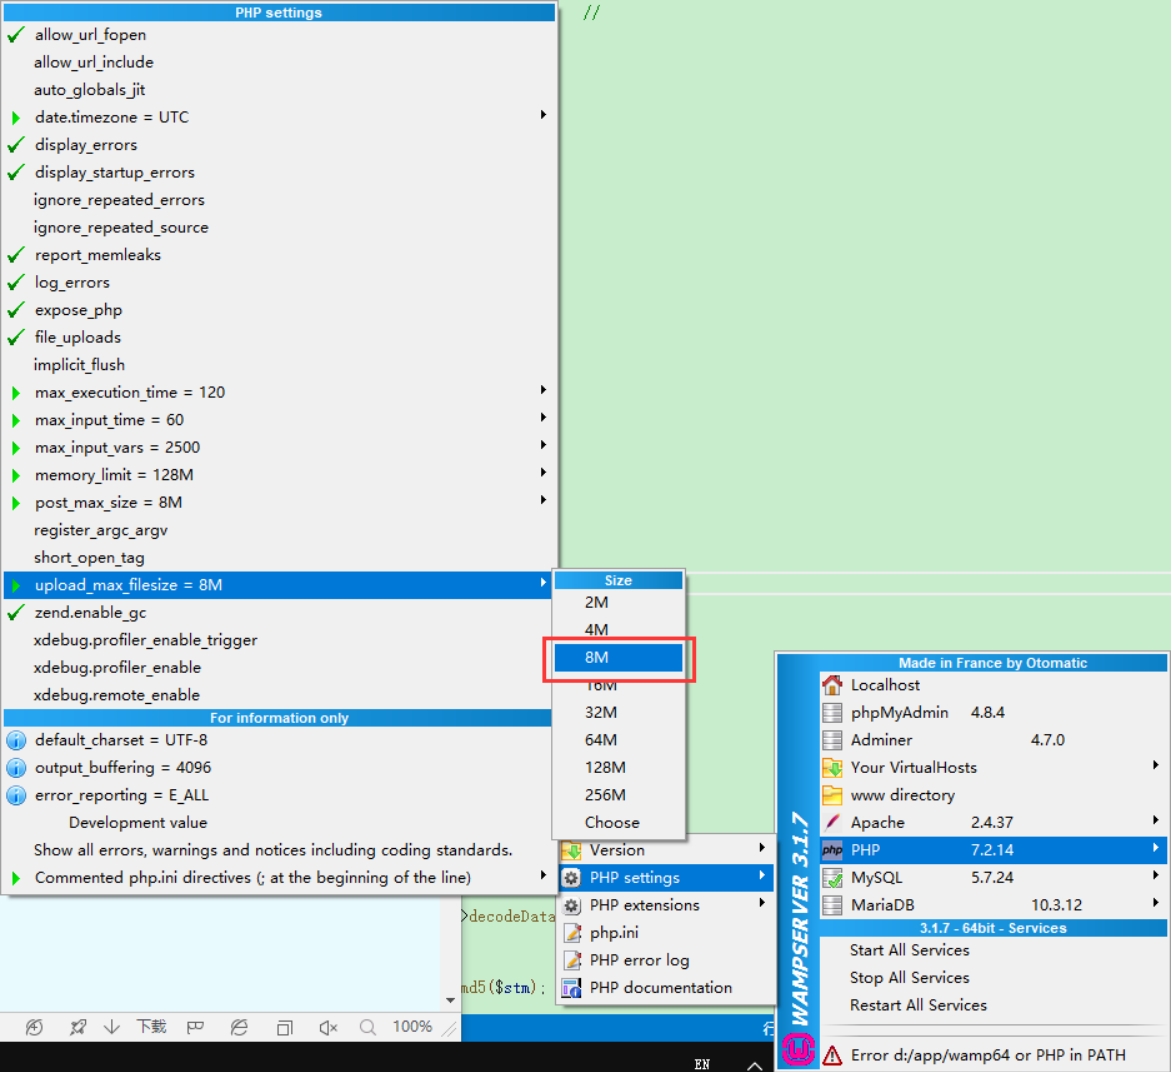Expand memory_limit = 128M submenu

tap(114, 475)
